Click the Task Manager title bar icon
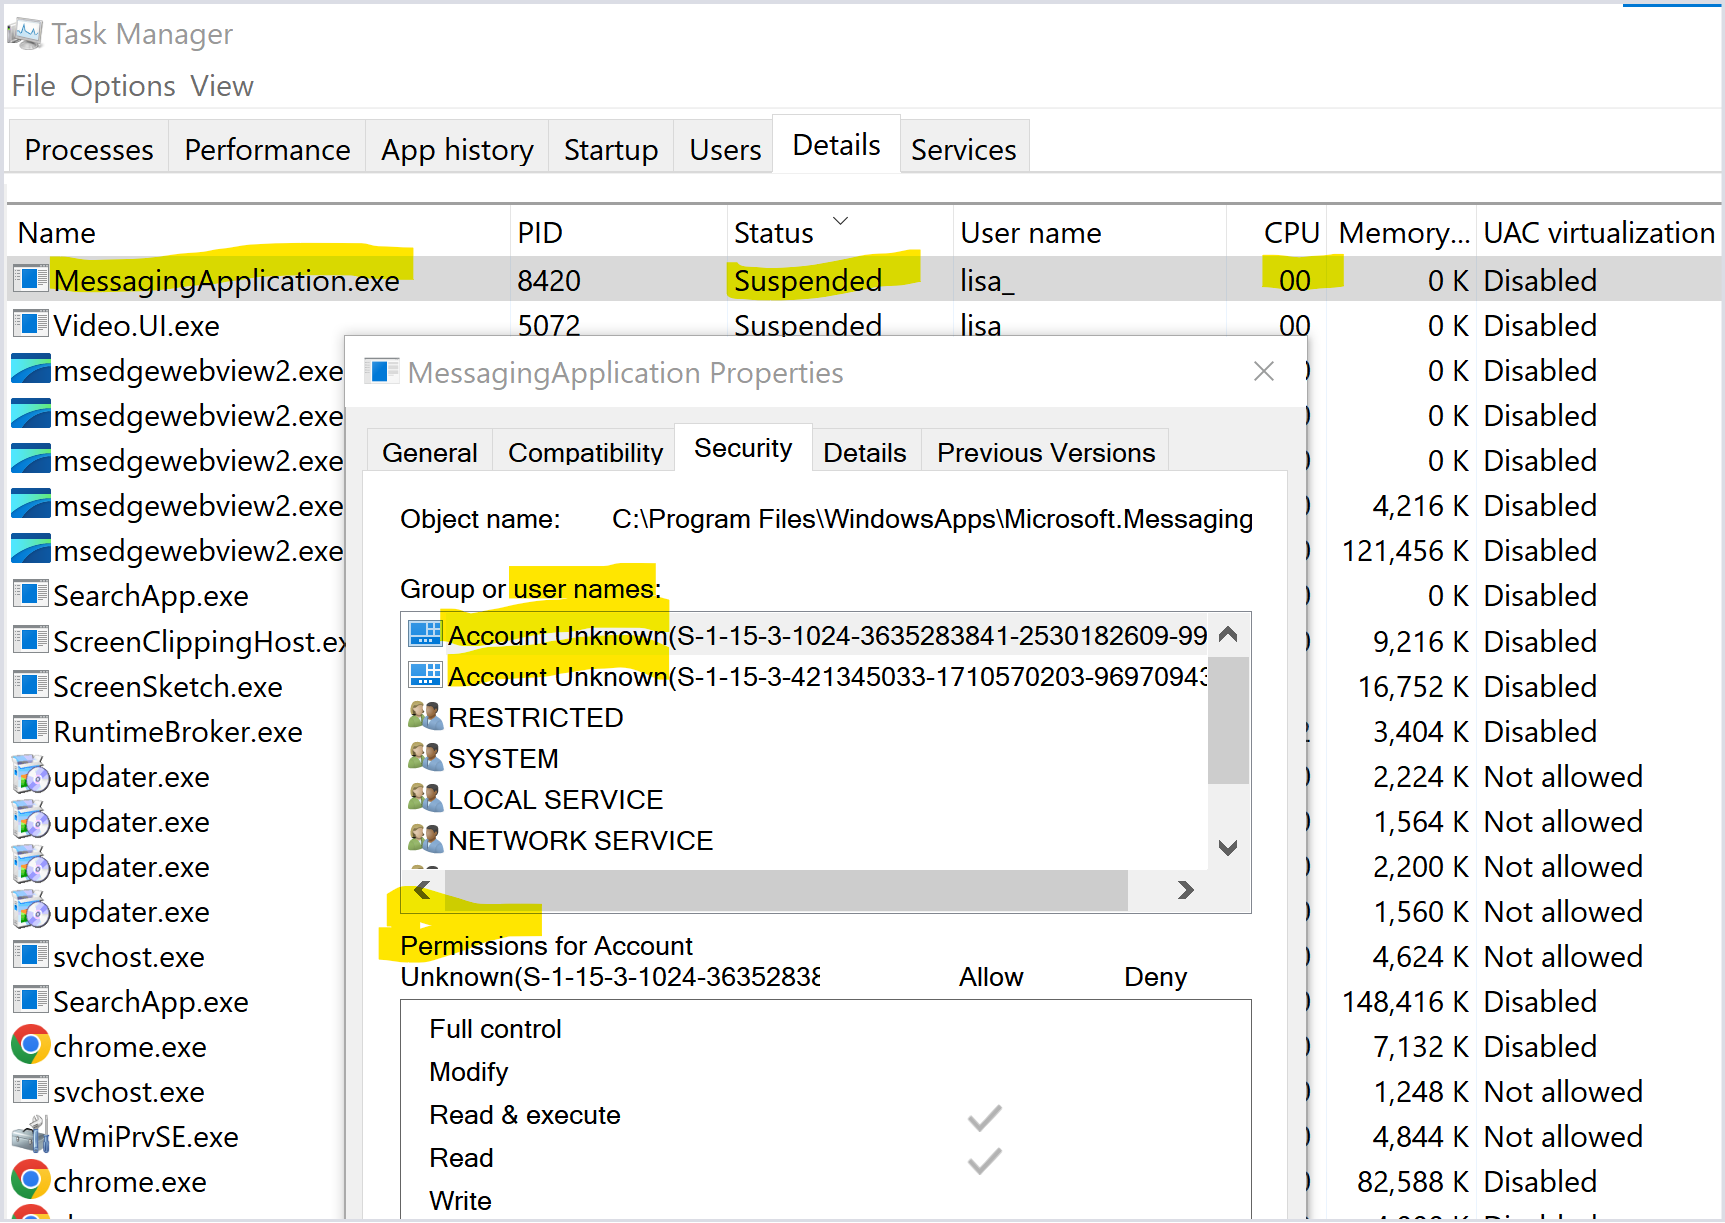 click(x=25, y=34)
